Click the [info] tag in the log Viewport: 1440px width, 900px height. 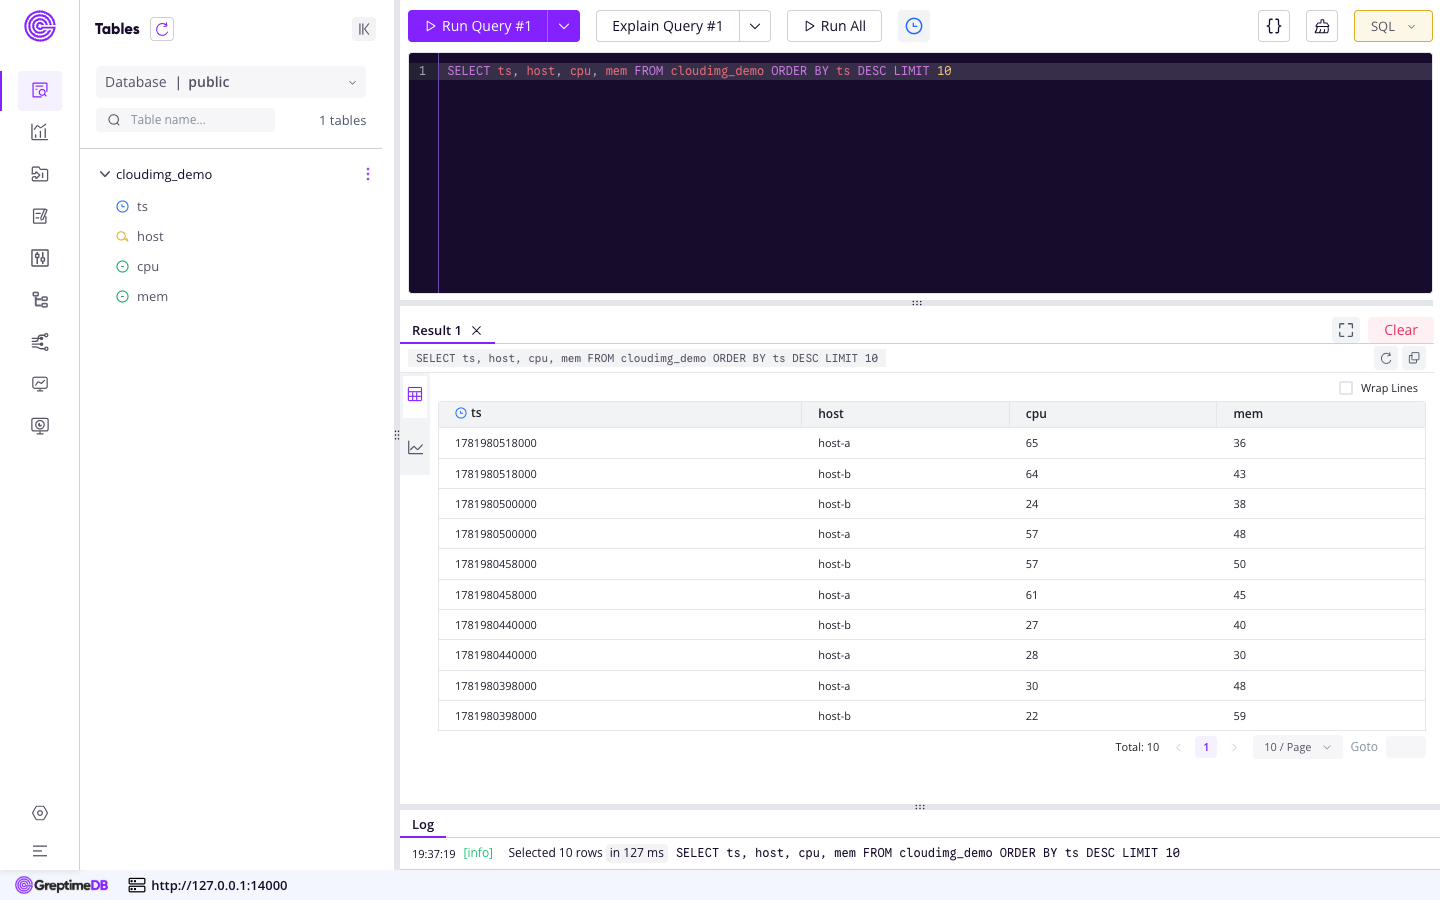pos(478,853)
